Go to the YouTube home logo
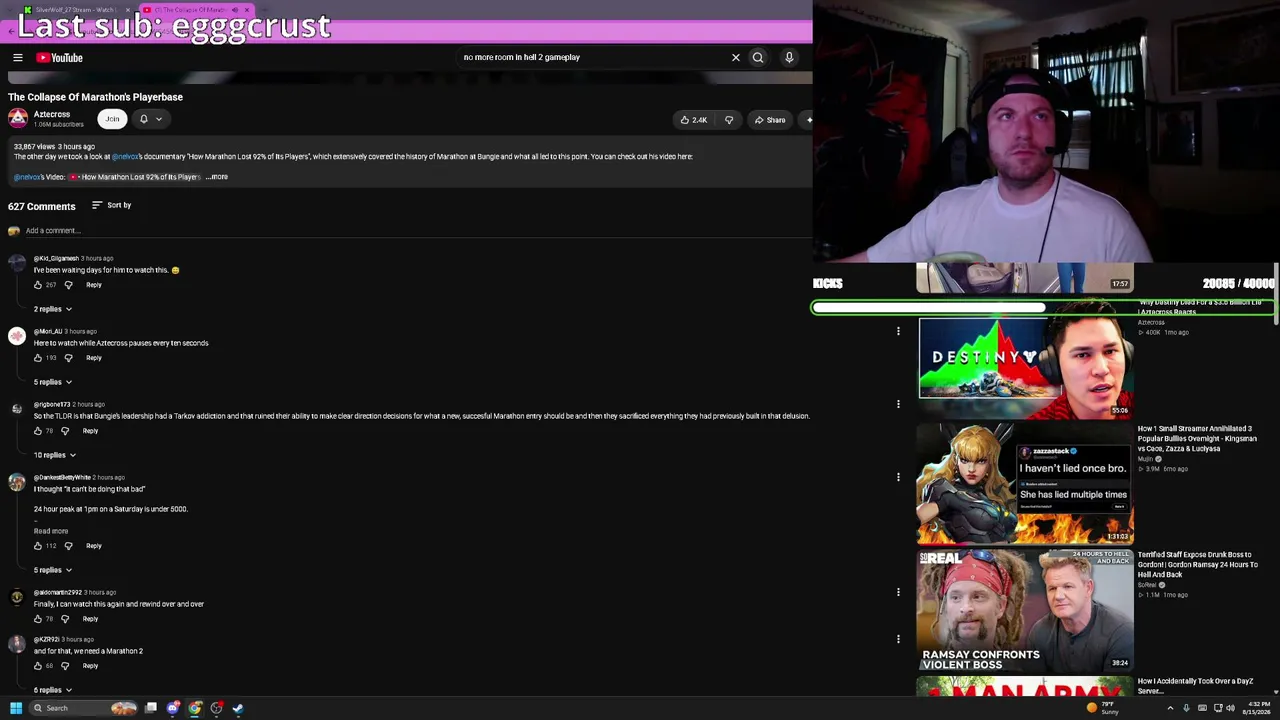This screenshot has width=1280, height=720. coord(60,58)
